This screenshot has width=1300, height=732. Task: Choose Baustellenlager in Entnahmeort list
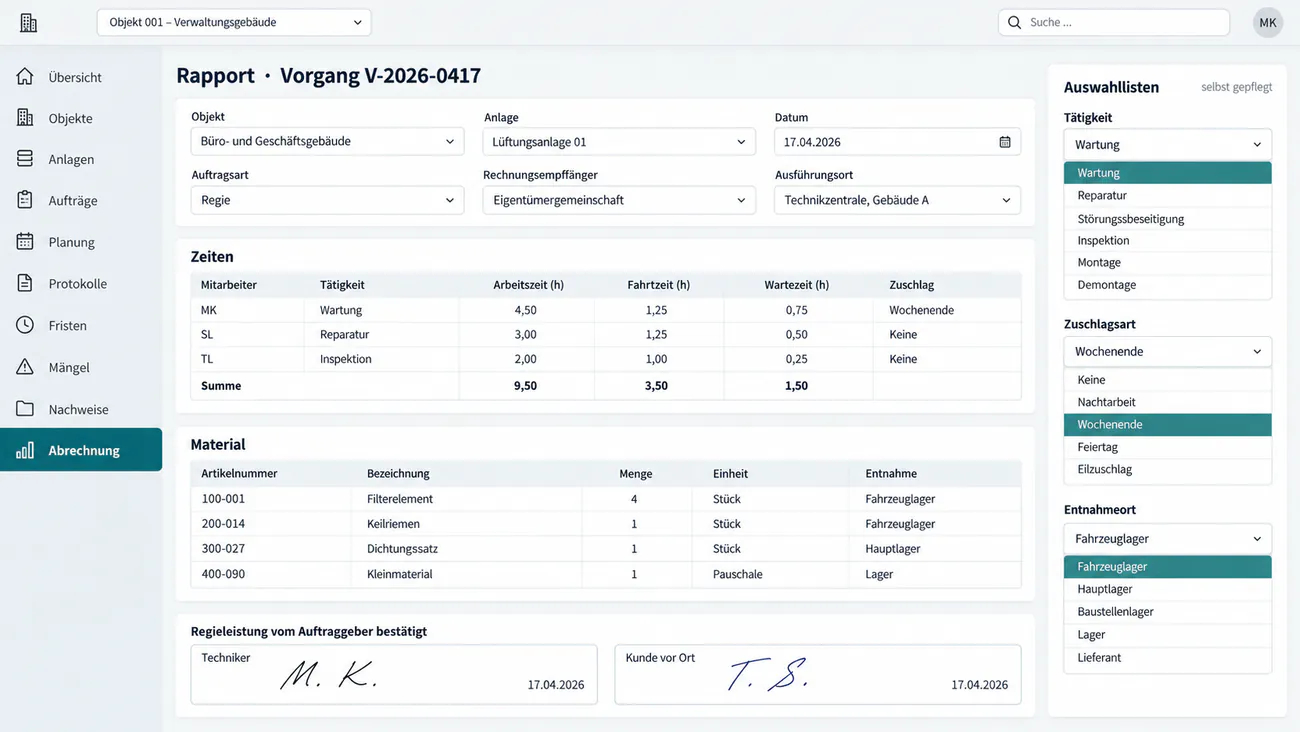(1168, 611)
